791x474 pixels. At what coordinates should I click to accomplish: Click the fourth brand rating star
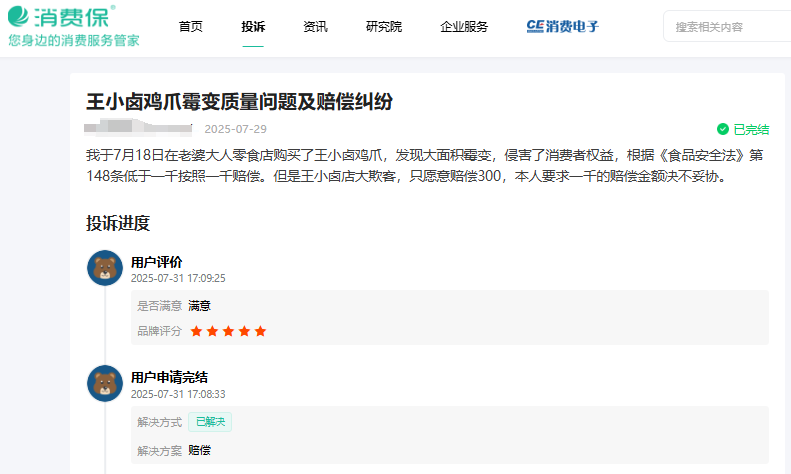[x=244, y=331]
